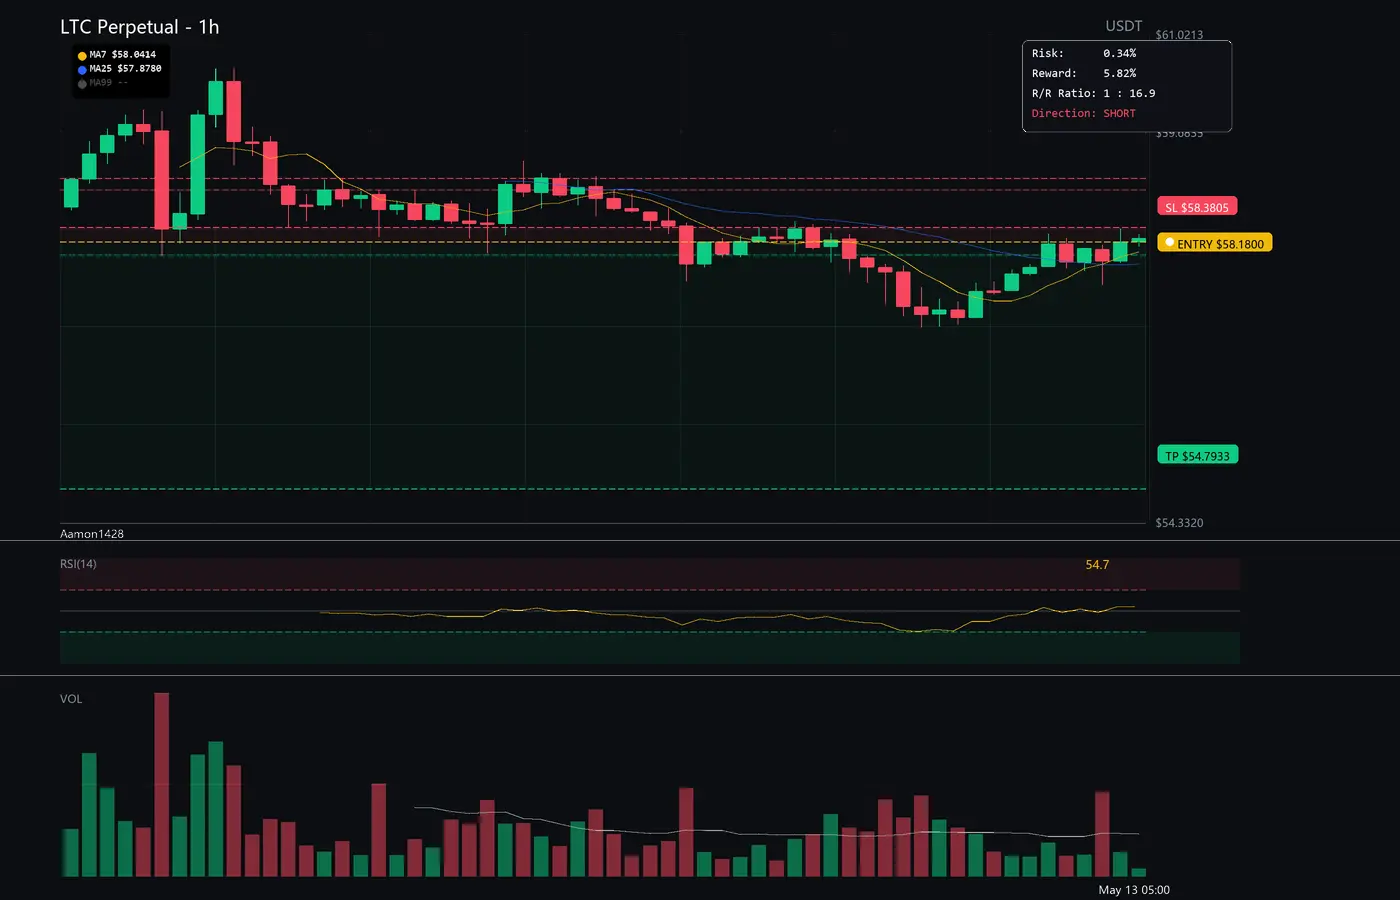Click the chart title LTC Perpetual - 1h
The width and height of the screenshot is (1400, 900).
tap(139, 27)
